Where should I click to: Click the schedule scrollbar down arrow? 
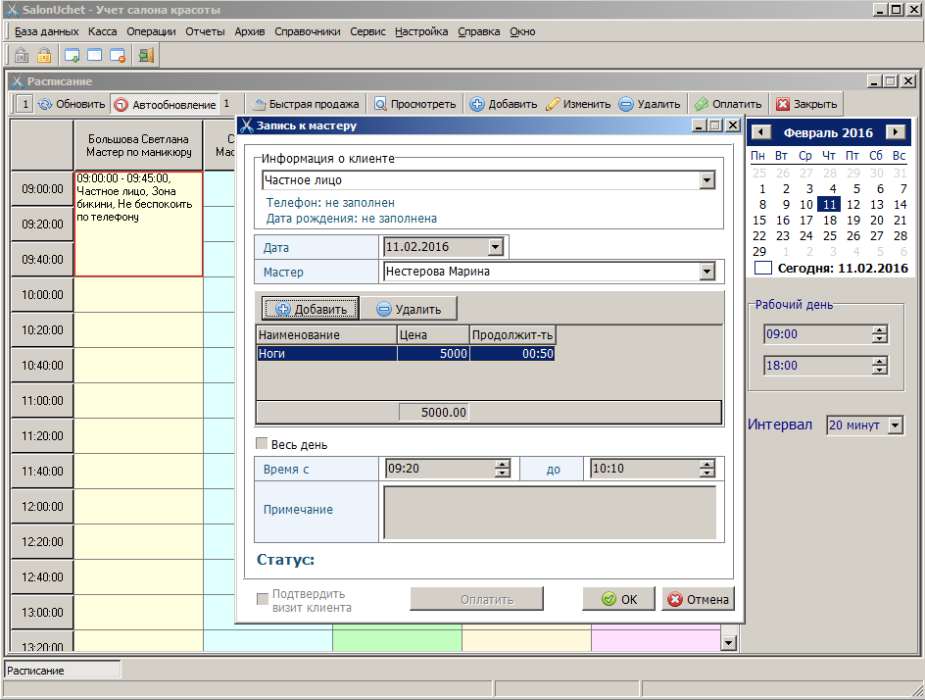729,643
